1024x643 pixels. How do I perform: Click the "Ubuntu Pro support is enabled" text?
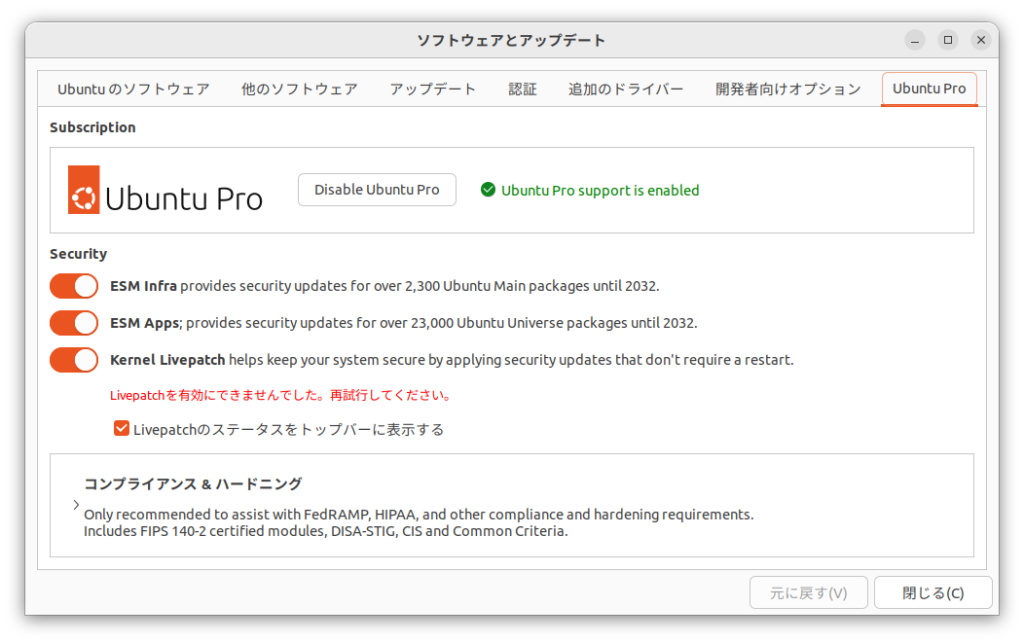point(600,191)
